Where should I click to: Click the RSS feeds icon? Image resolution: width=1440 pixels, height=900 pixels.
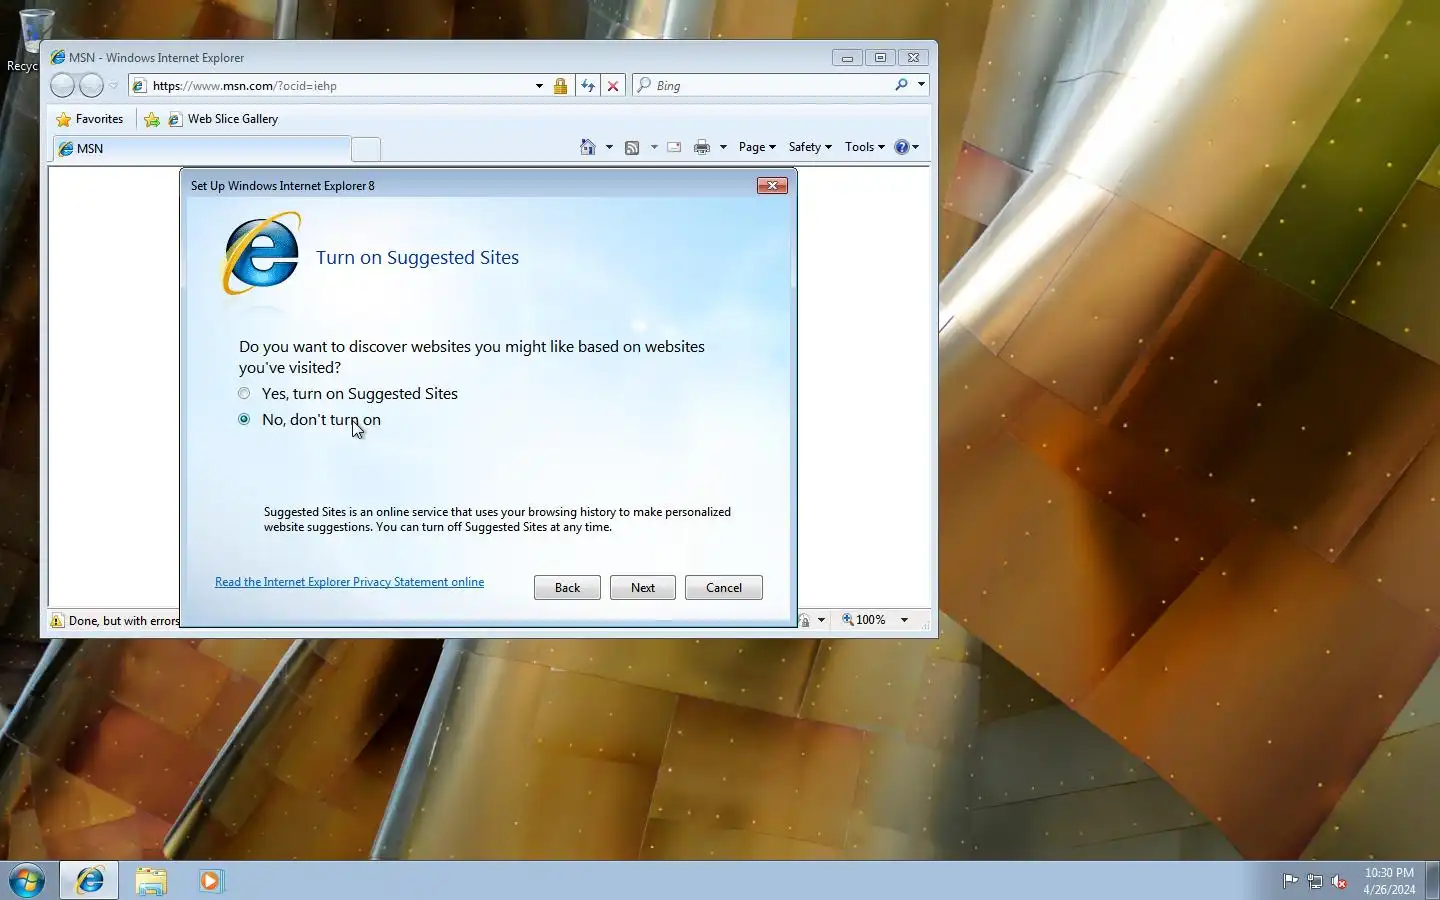coord(632,147)
